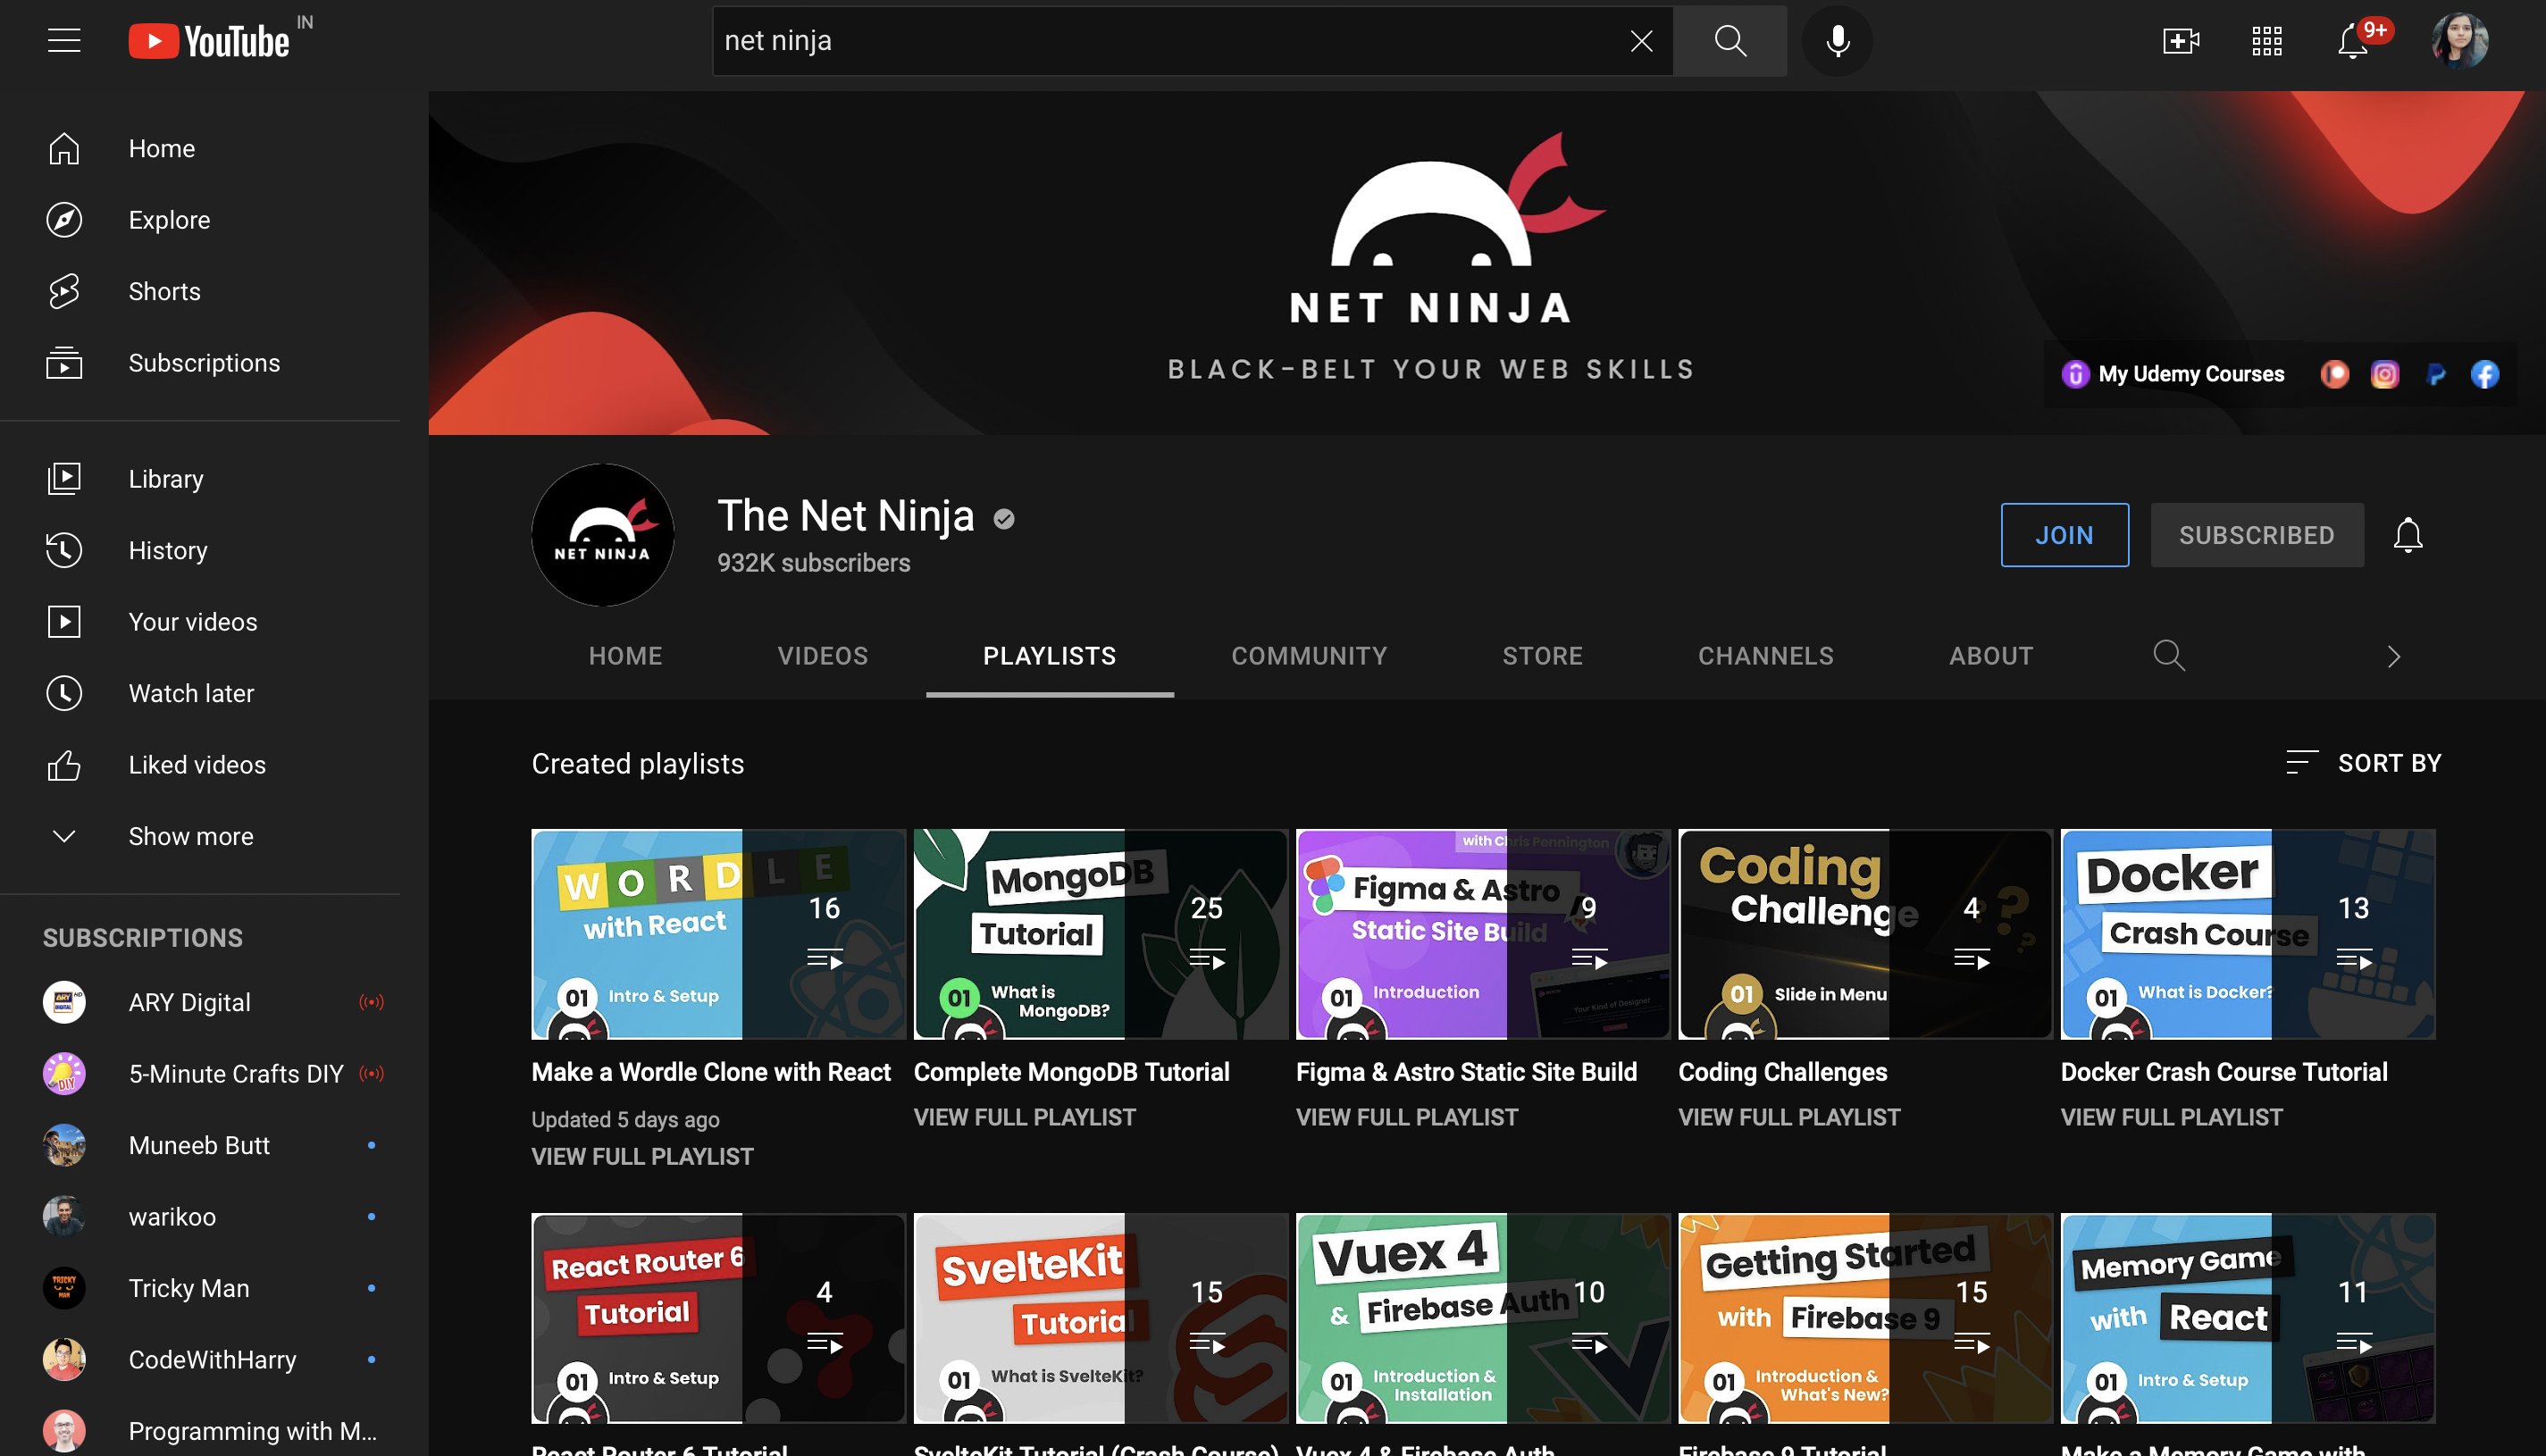Switch to the VIDEOS tab
Screen dimensions: 2546x1456
pos(822,656)
